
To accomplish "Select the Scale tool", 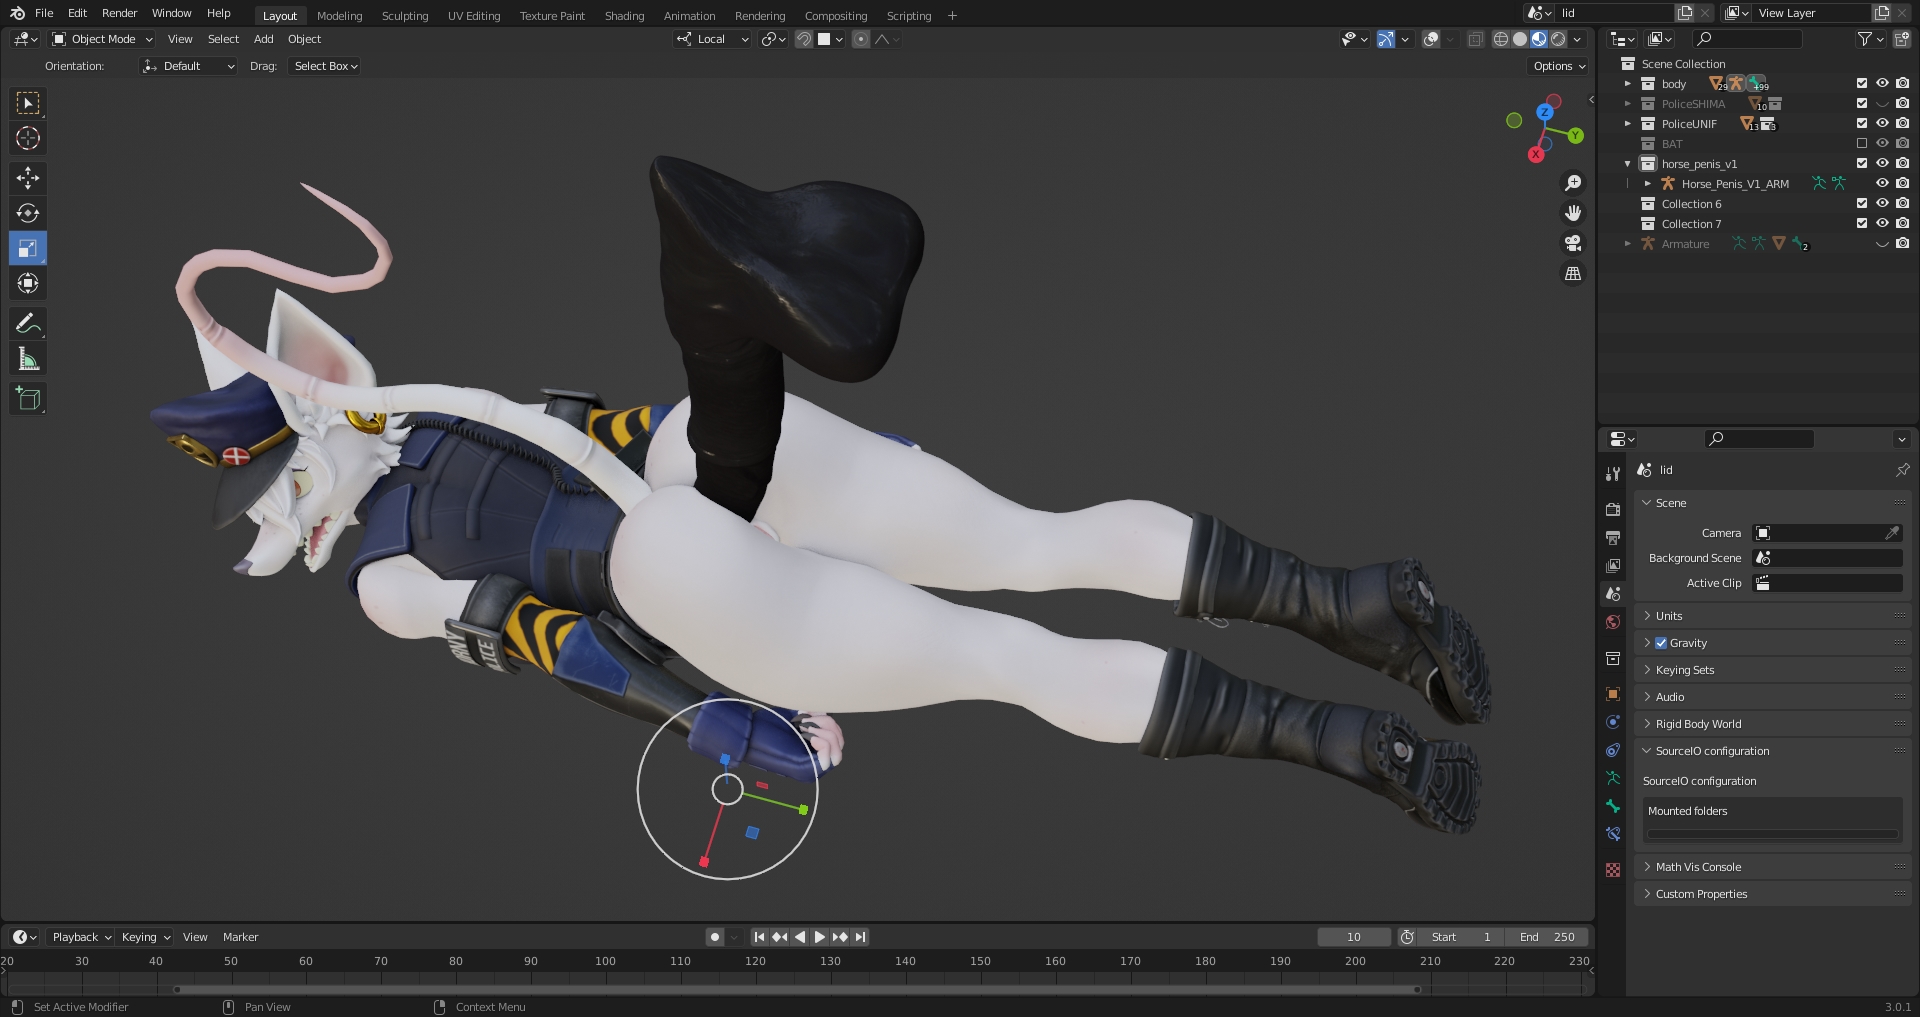I will coord(28,248).
